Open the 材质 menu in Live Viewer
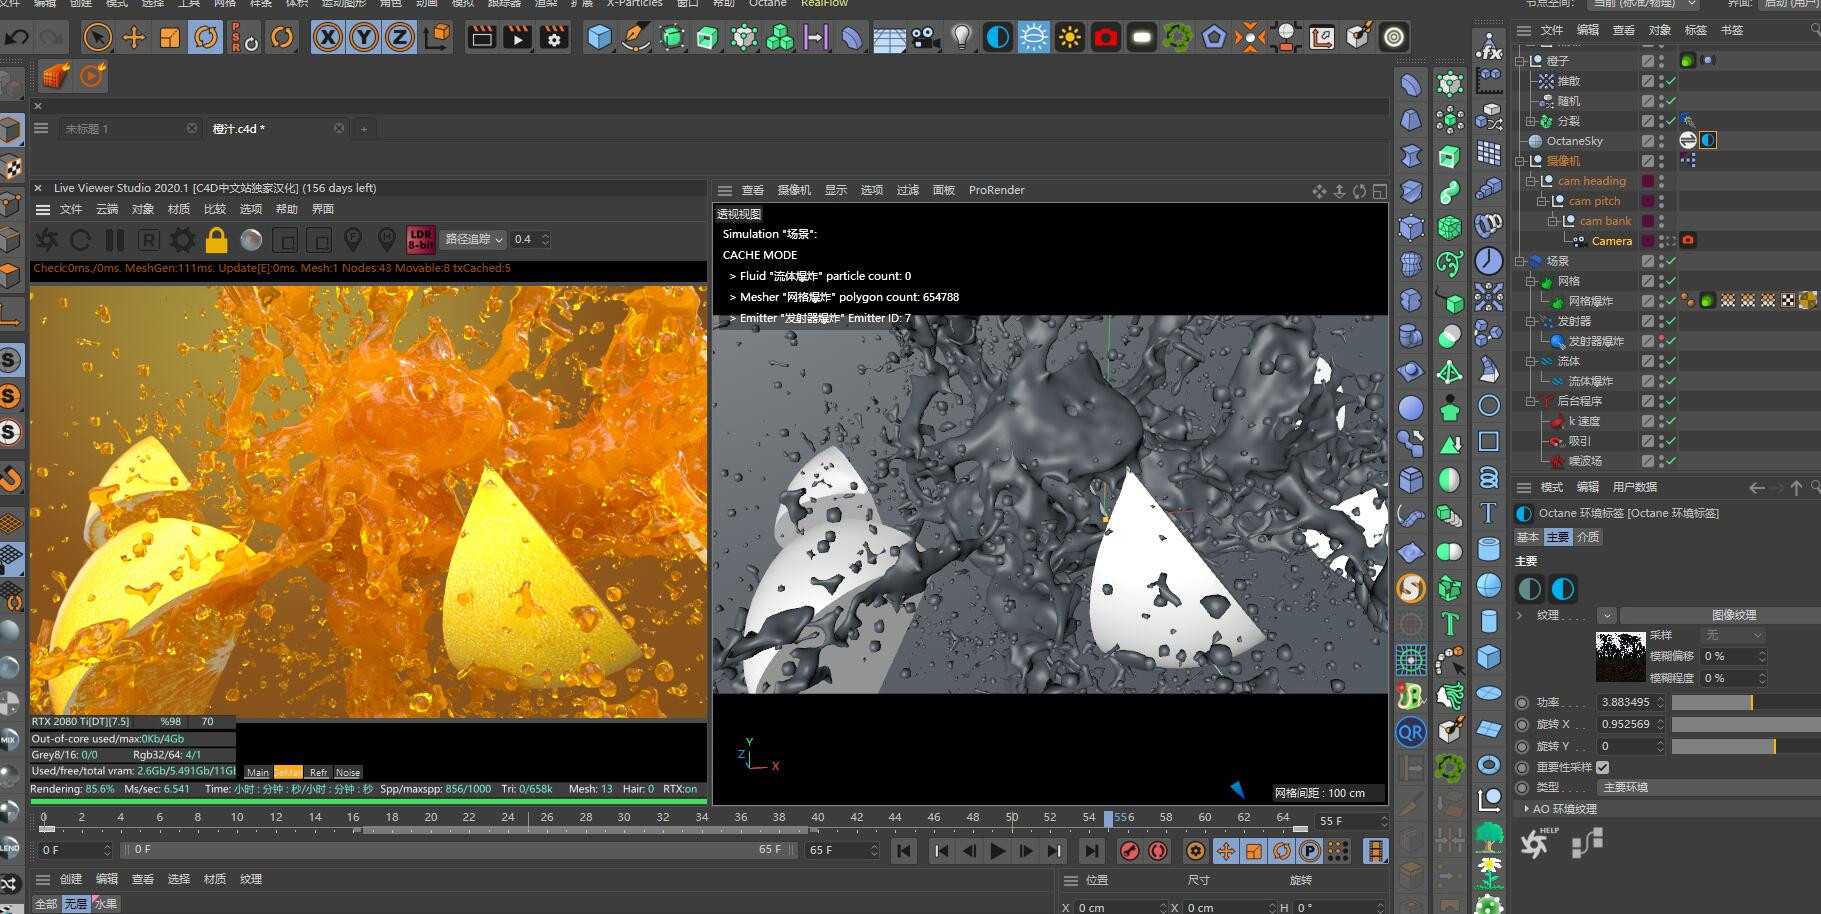The image size is (1821, 914). (179, 209)
